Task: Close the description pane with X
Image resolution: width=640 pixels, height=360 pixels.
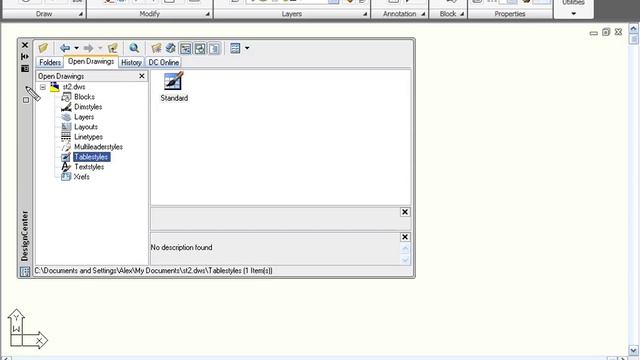Action: pyautogui.click(x=404, y=237)
